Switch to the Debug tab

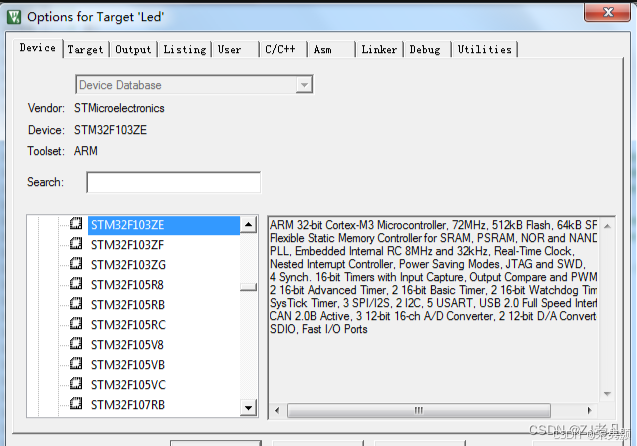[x=425, y=50]
